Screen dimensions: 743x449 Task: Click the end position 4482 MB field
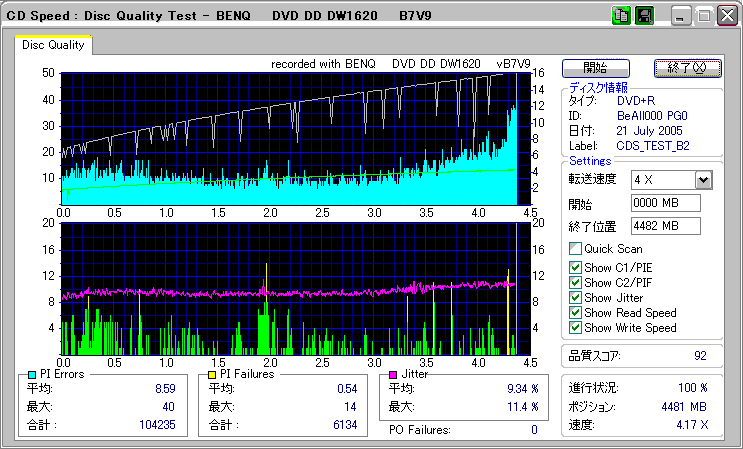(665, 226)
